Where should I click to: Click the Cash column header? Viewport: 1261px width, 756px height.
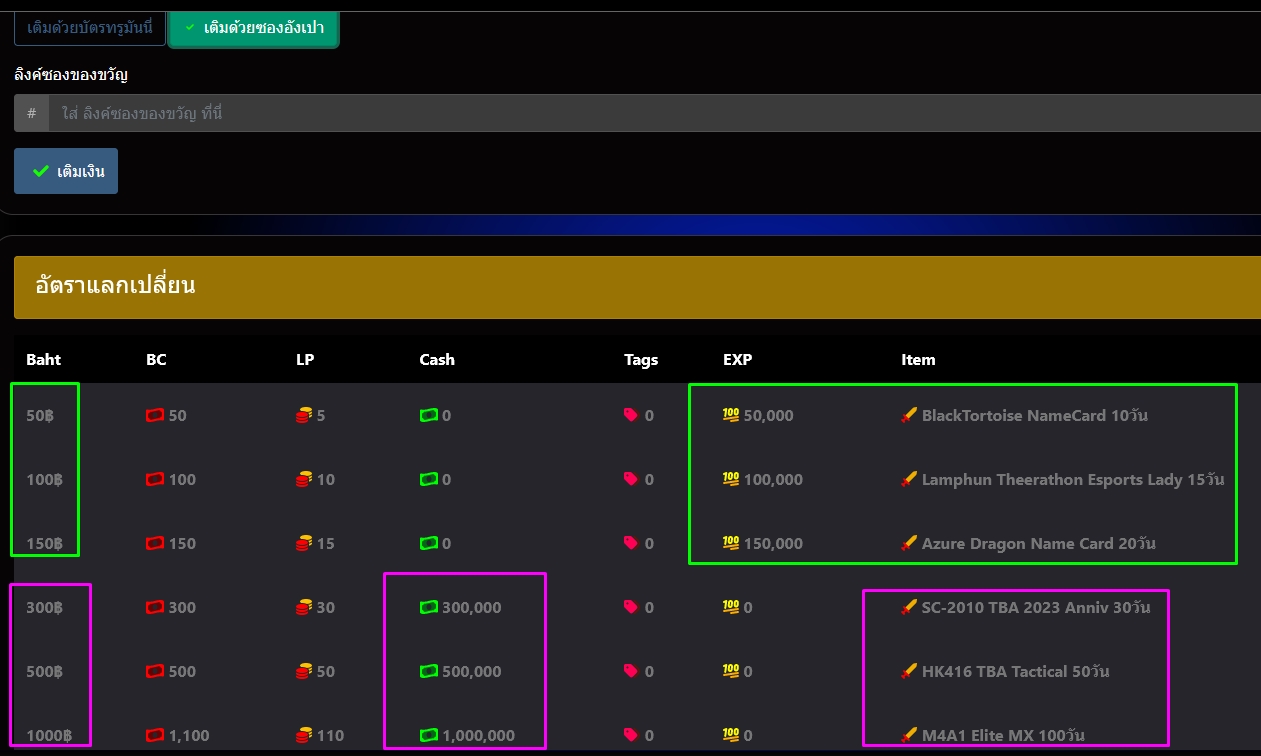437,359
